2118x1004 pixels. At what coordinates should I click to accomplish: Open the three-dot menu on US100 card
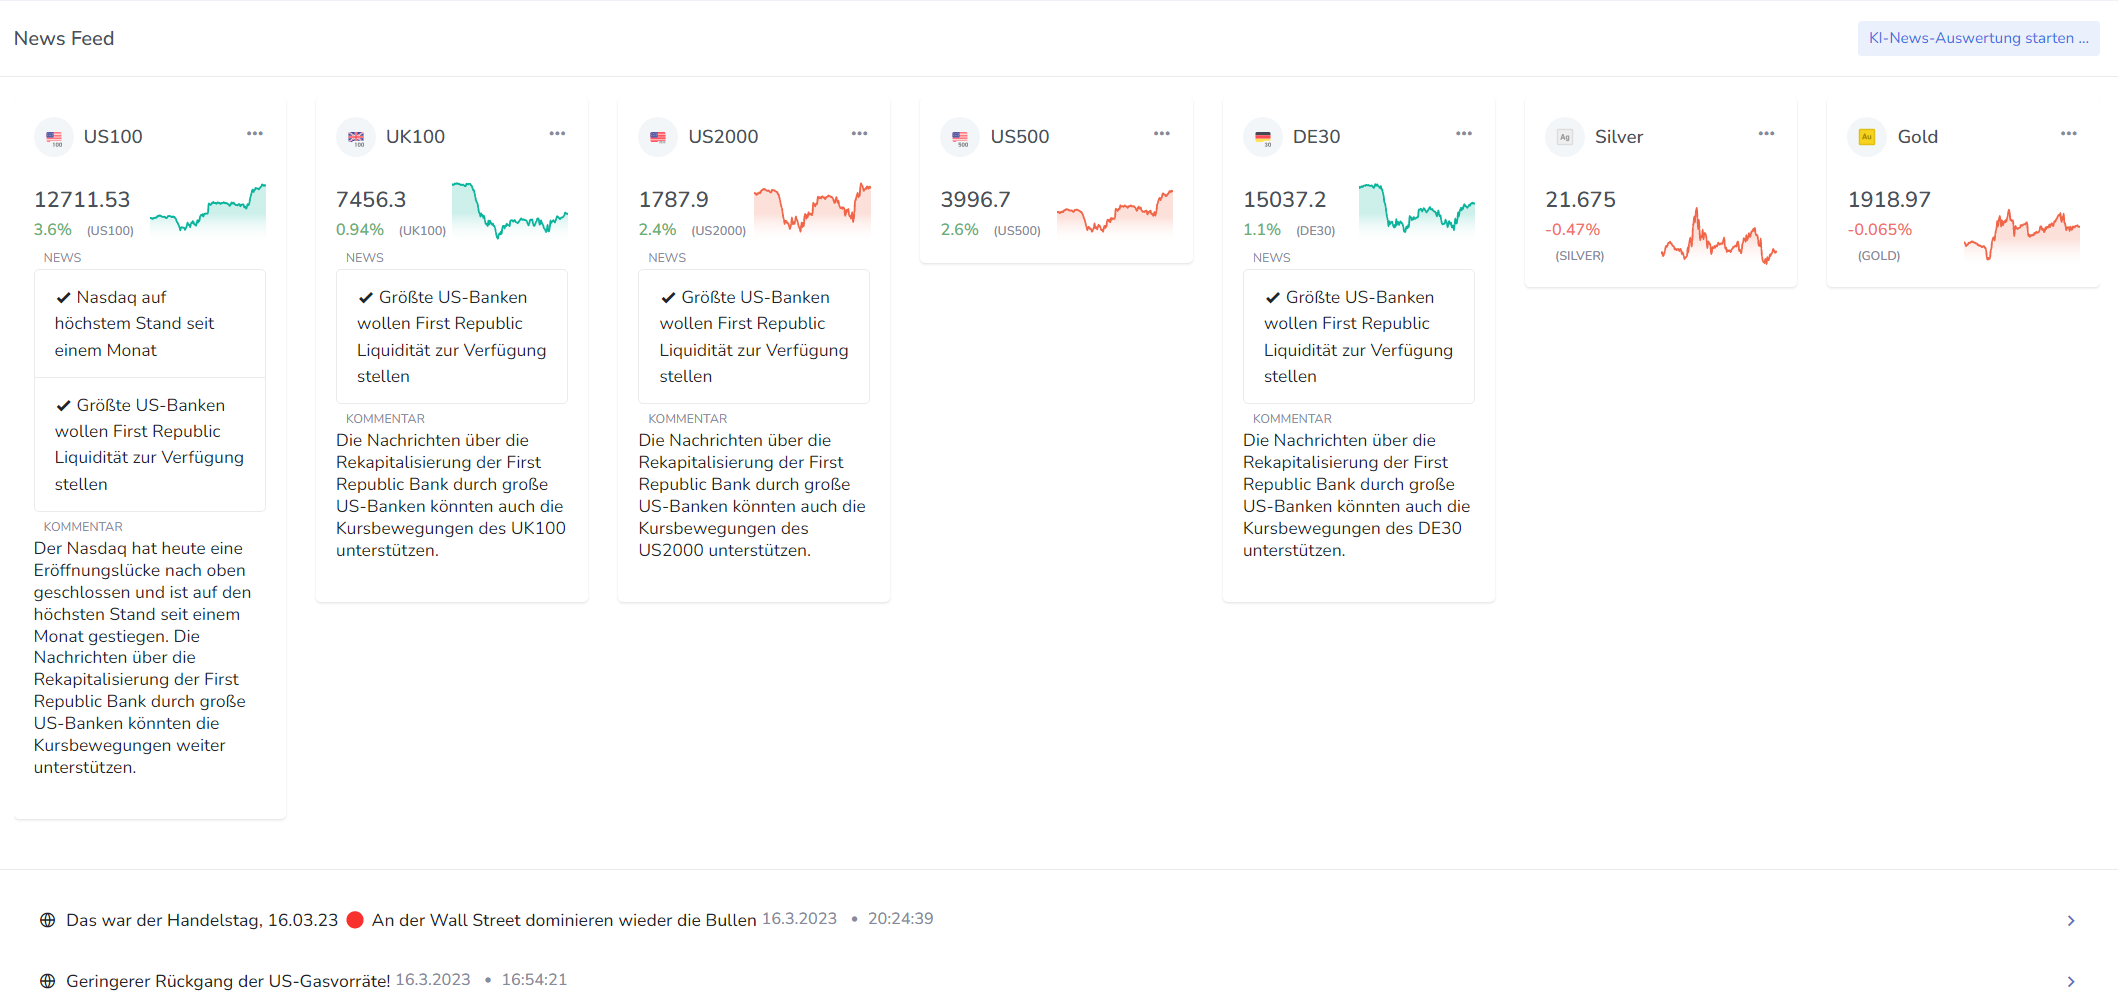(255, 133)
